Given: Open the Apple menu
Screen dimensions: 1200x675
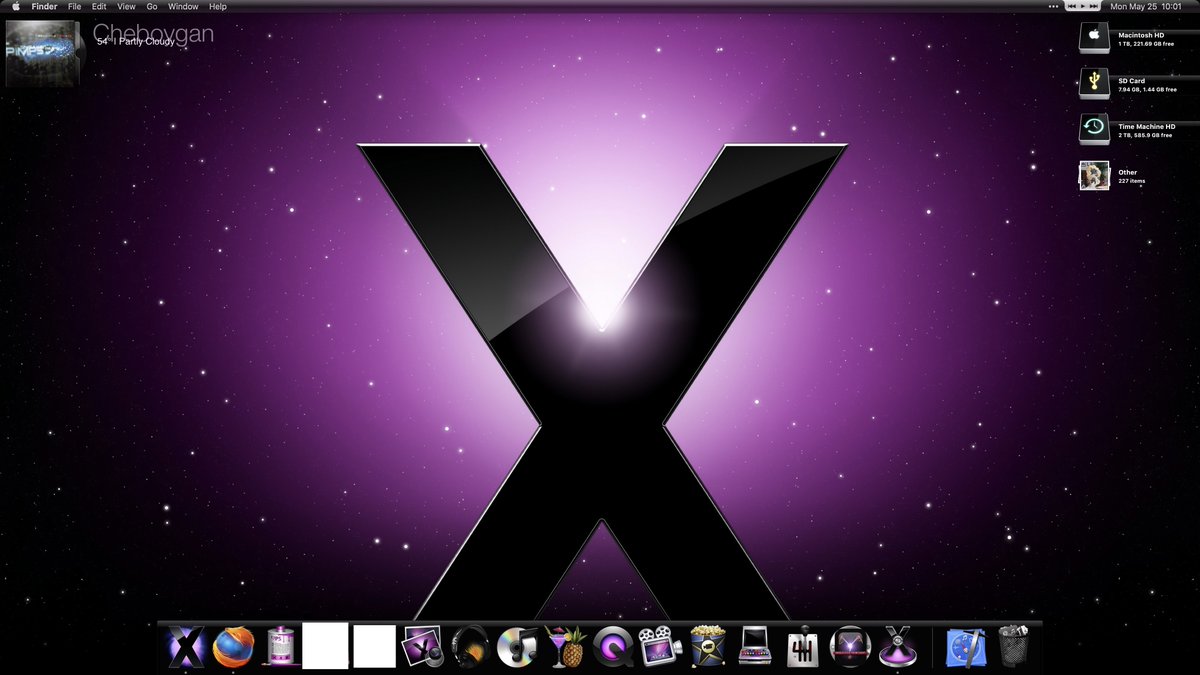Looking at the screenshot, I should point(16,6).
